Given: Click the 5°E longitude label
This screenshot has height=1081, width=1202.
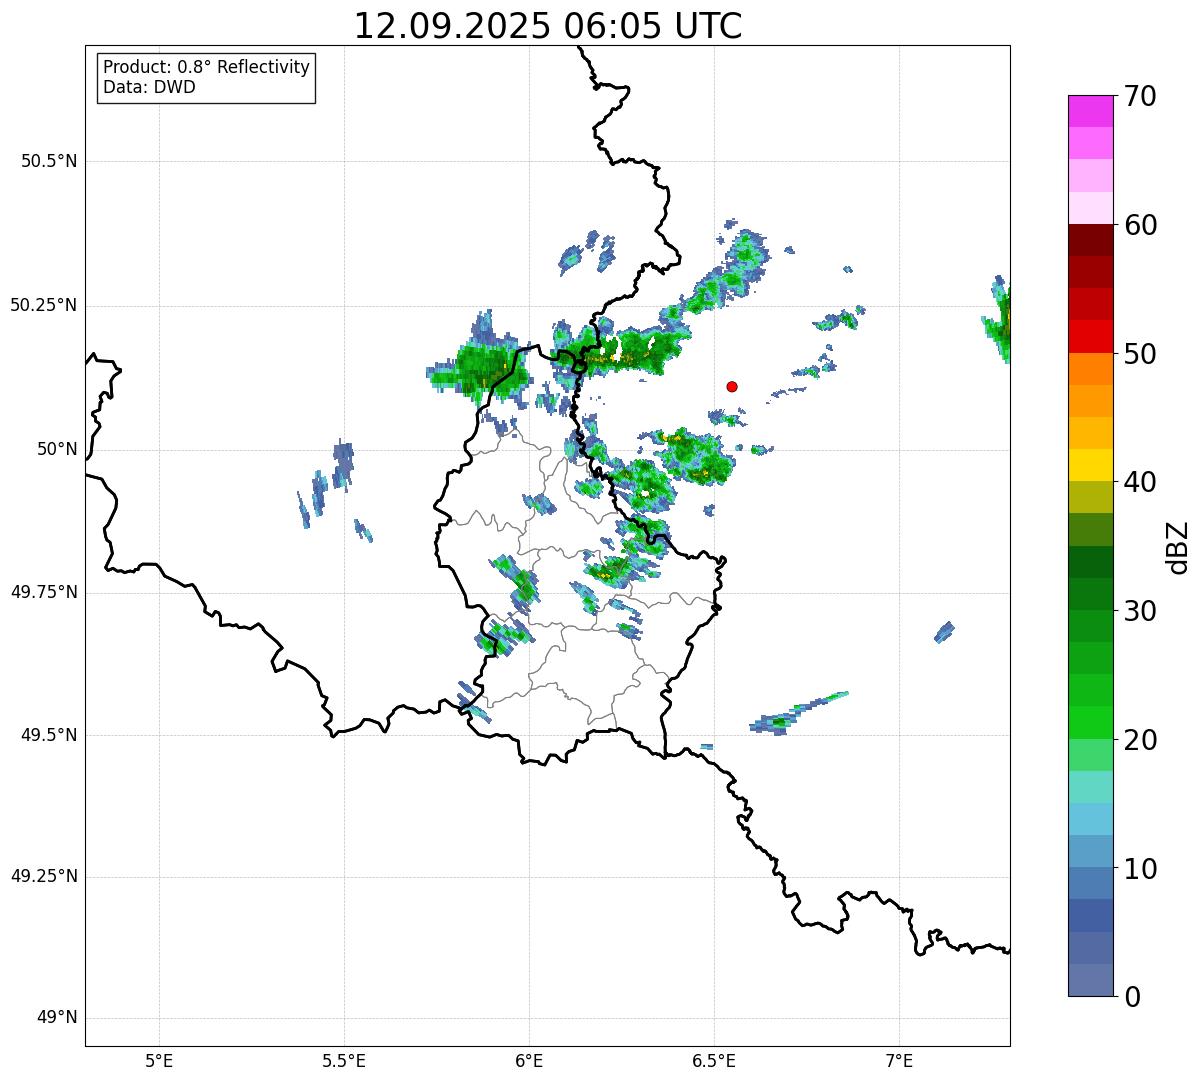Looking at the screenshot, I should [x=159, y=1060].
